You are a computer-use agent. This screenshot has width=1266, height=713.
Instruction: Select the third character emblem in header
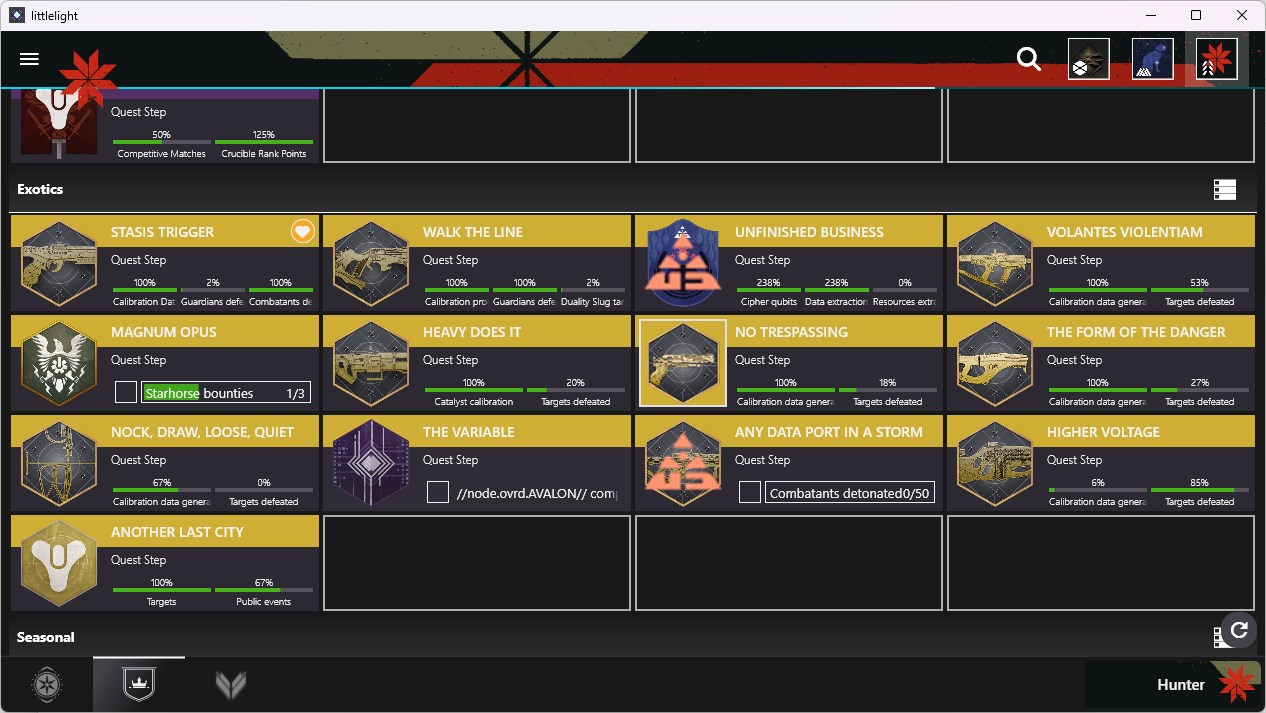coord(1216,59)
